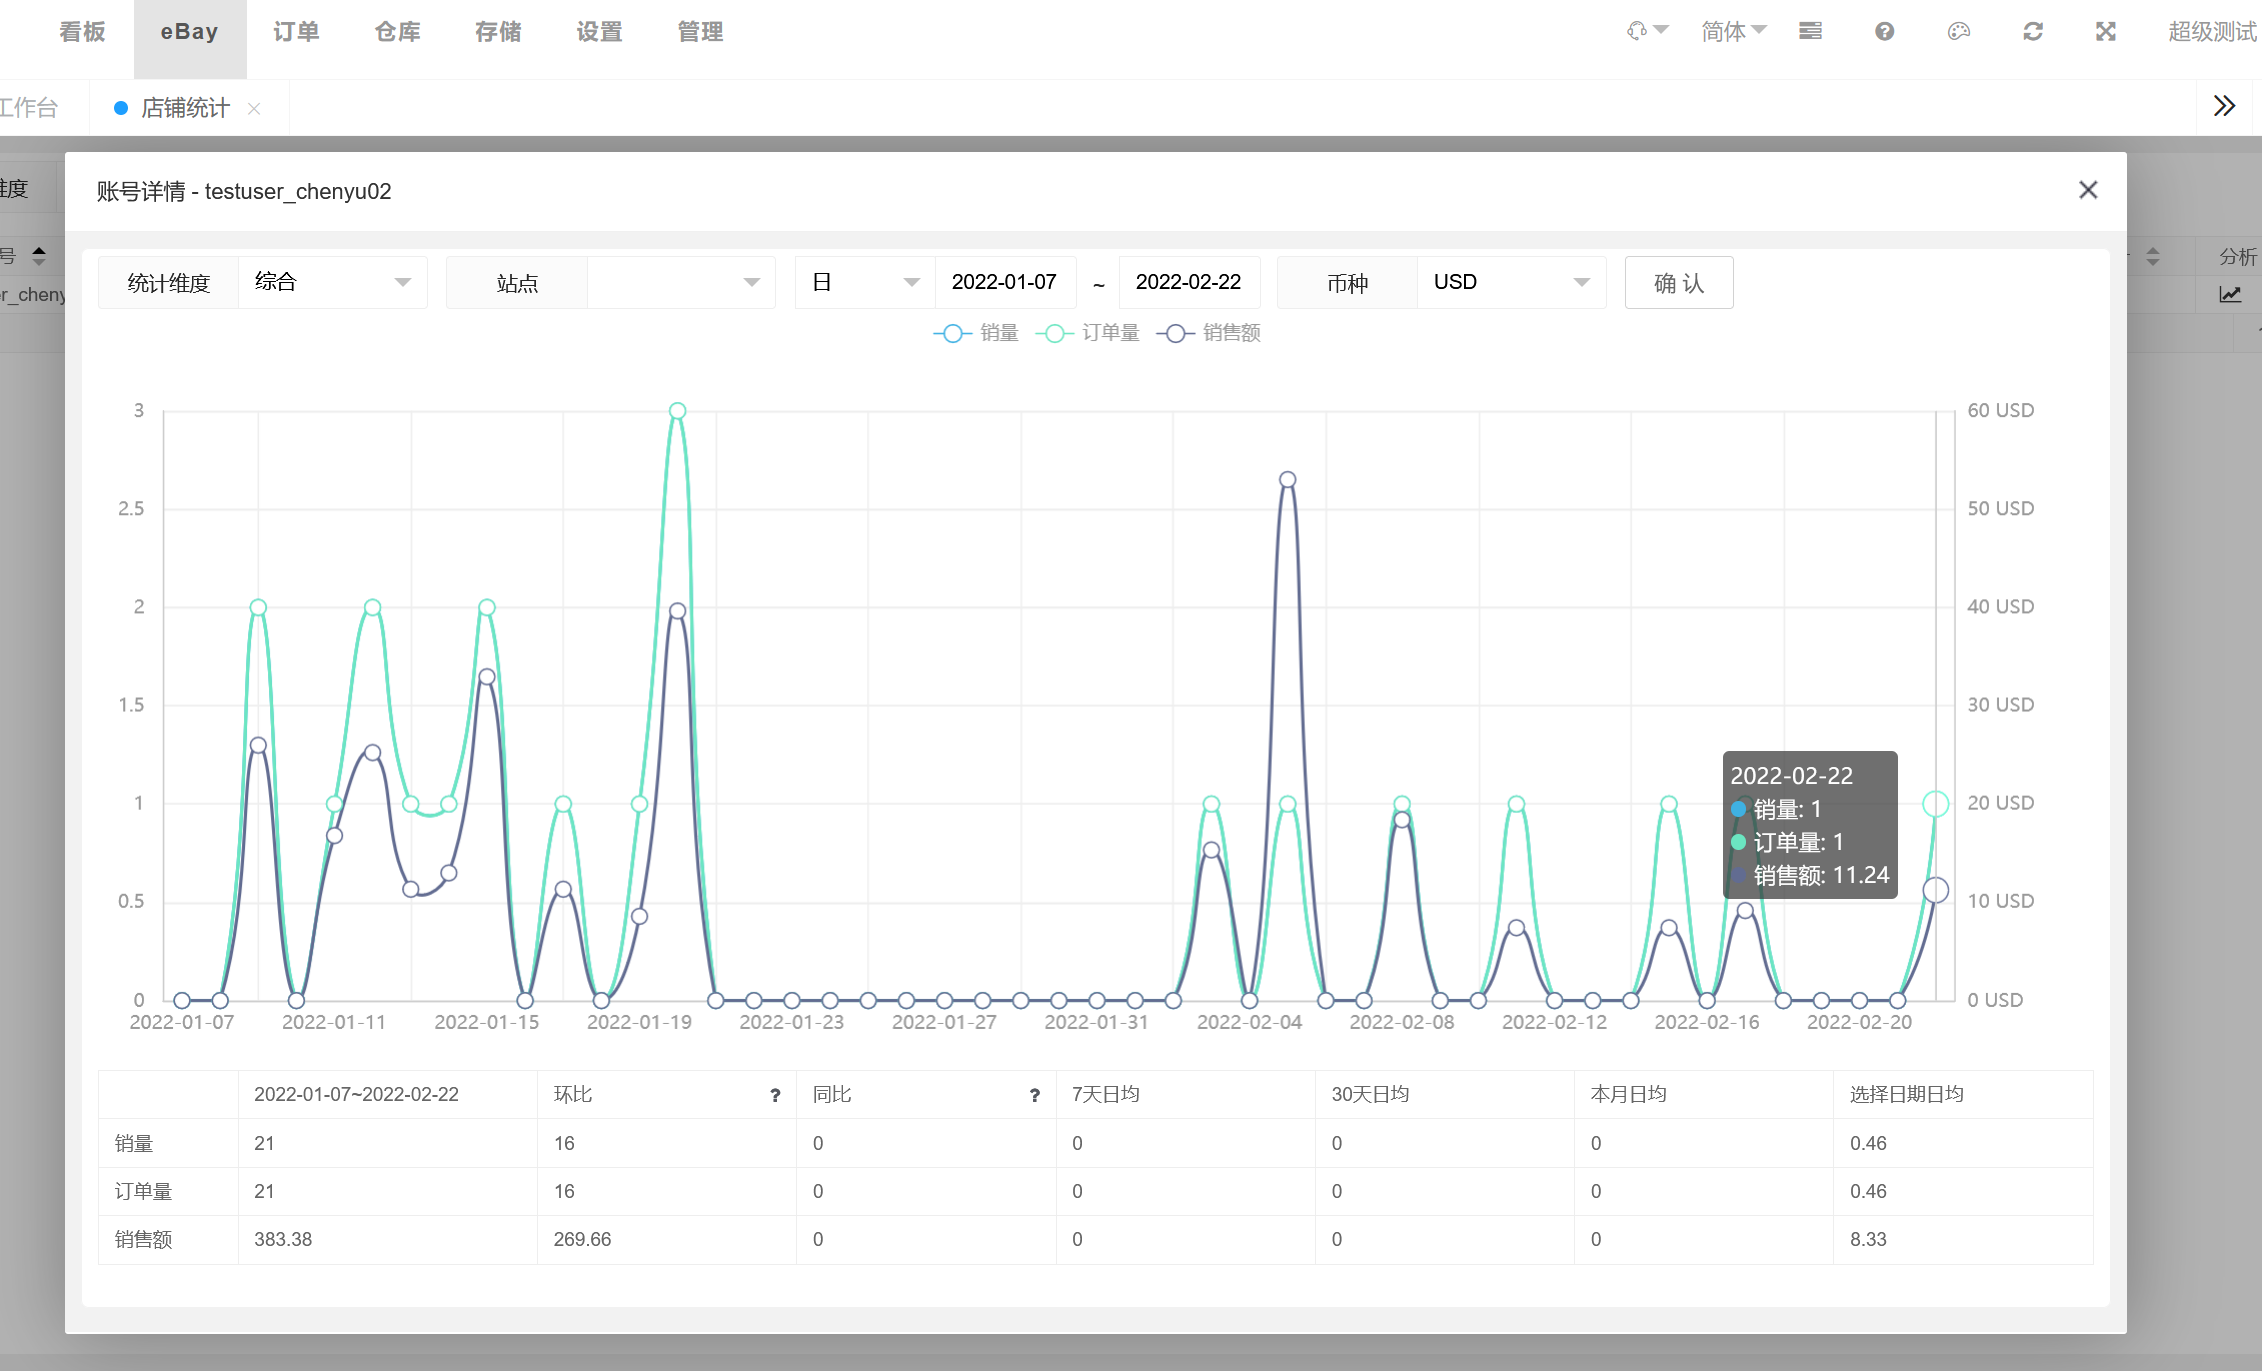Open the 订单 menu

pyautogui.click(x=297, y=32)
